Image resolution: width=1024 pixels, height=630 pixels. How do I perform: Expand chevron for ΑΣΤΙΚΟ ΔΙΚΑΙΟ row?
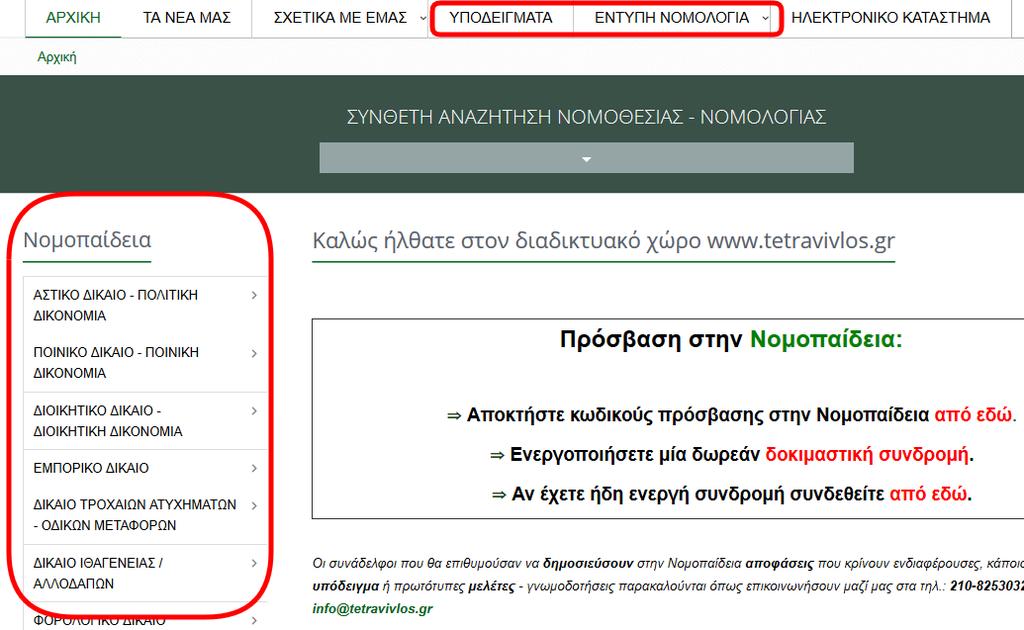254,295
